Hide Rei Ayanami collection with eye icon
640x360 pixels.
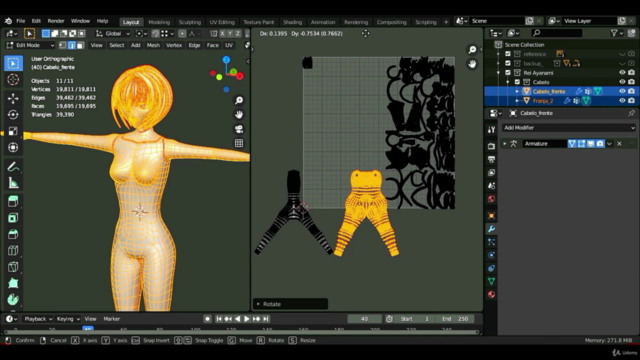coord(622,73)
